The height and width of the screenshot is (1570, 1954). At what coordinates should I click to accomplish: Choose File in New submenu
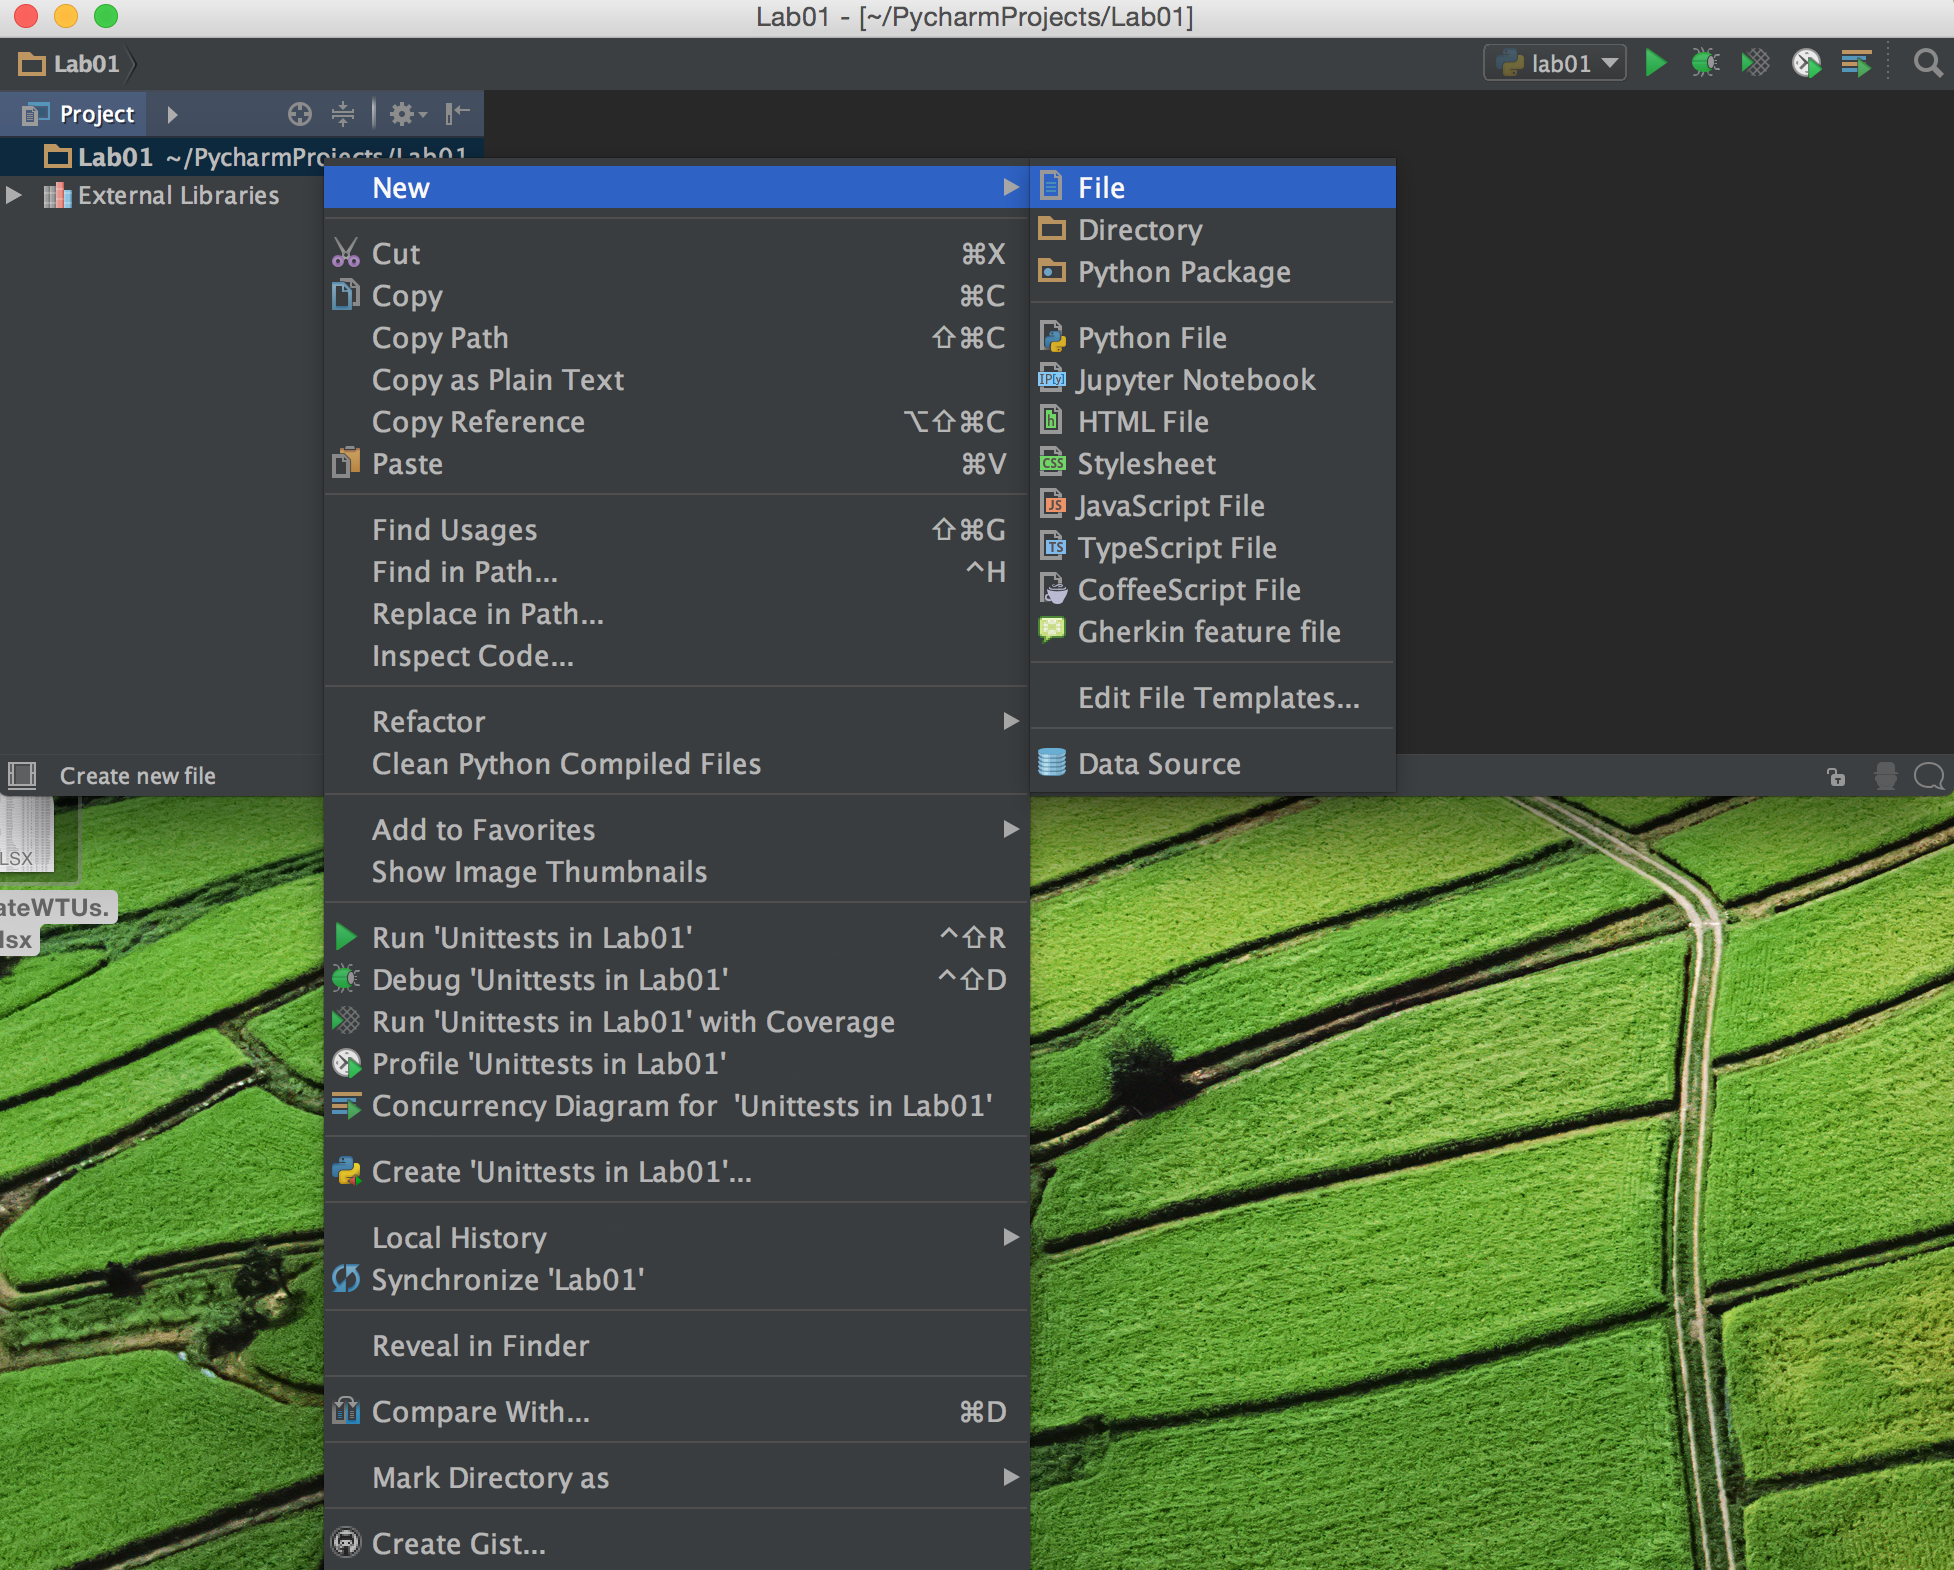click(1213, 188)
